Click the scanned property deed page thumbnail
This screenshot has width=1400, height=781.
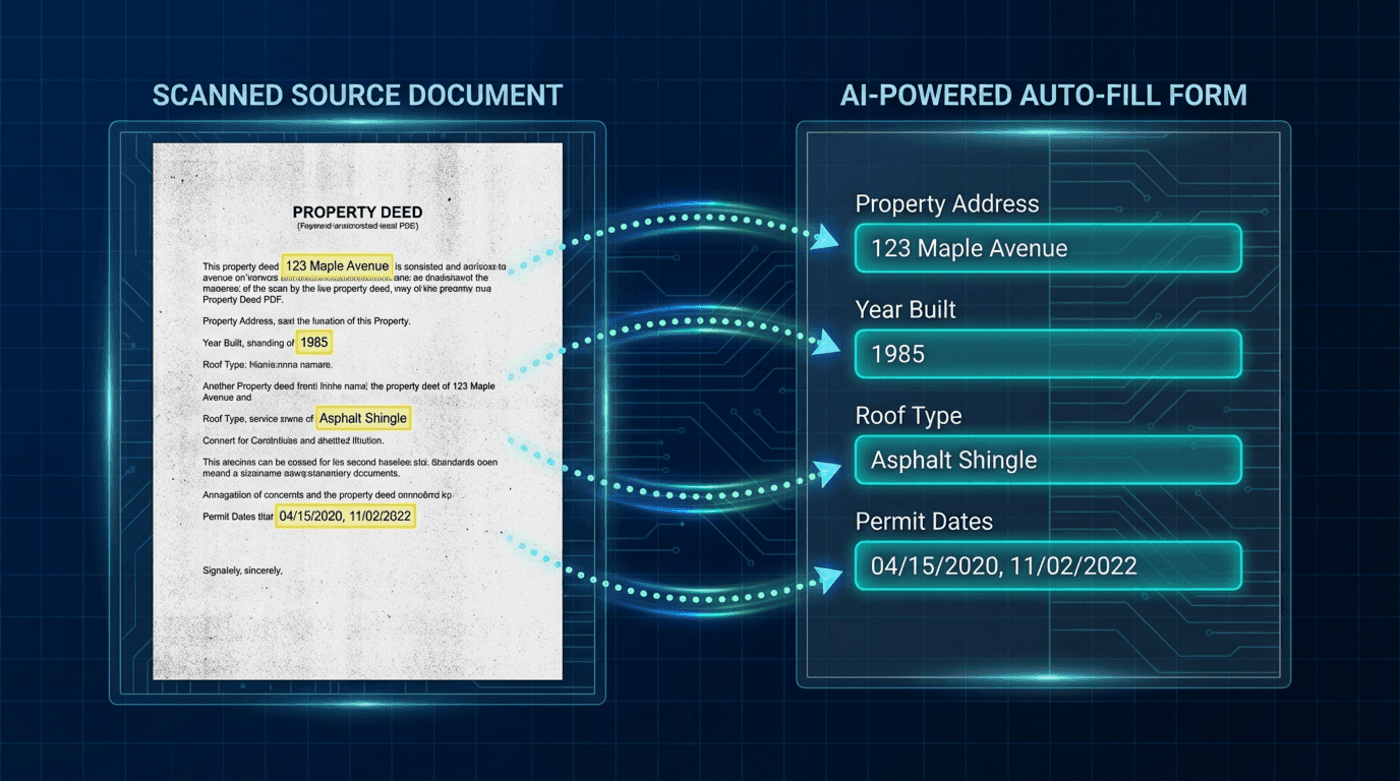coord(357,411)
